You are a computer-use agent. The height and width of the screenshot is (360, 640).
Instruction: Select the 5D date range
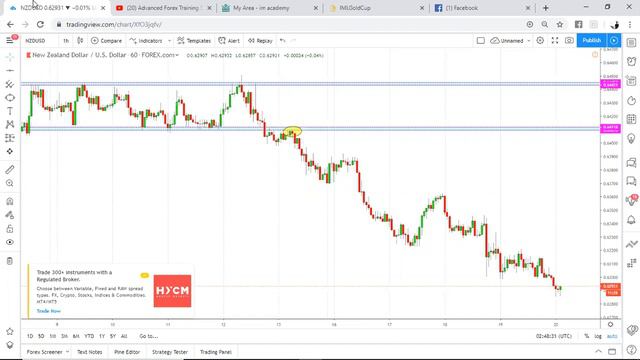click(x=41, y=336)
